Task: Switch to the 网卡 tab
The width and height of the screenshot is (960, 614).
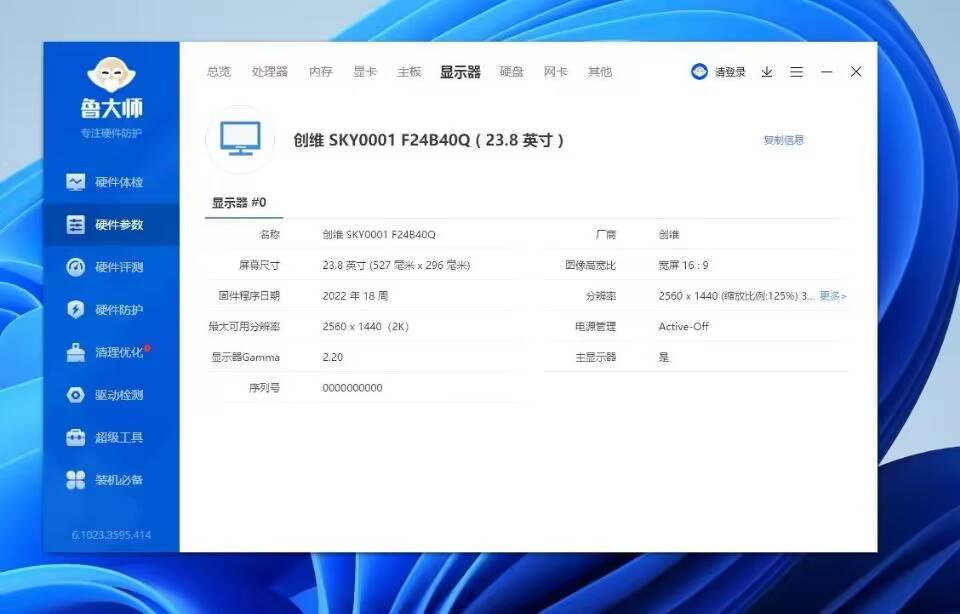Action: pos(556,72)
